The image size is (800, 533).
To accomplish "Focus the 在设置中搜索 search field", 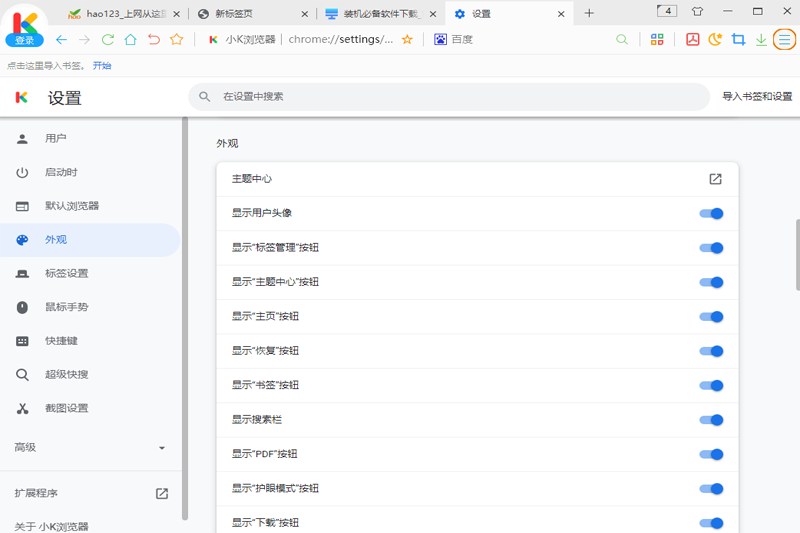I will point(449,96).
